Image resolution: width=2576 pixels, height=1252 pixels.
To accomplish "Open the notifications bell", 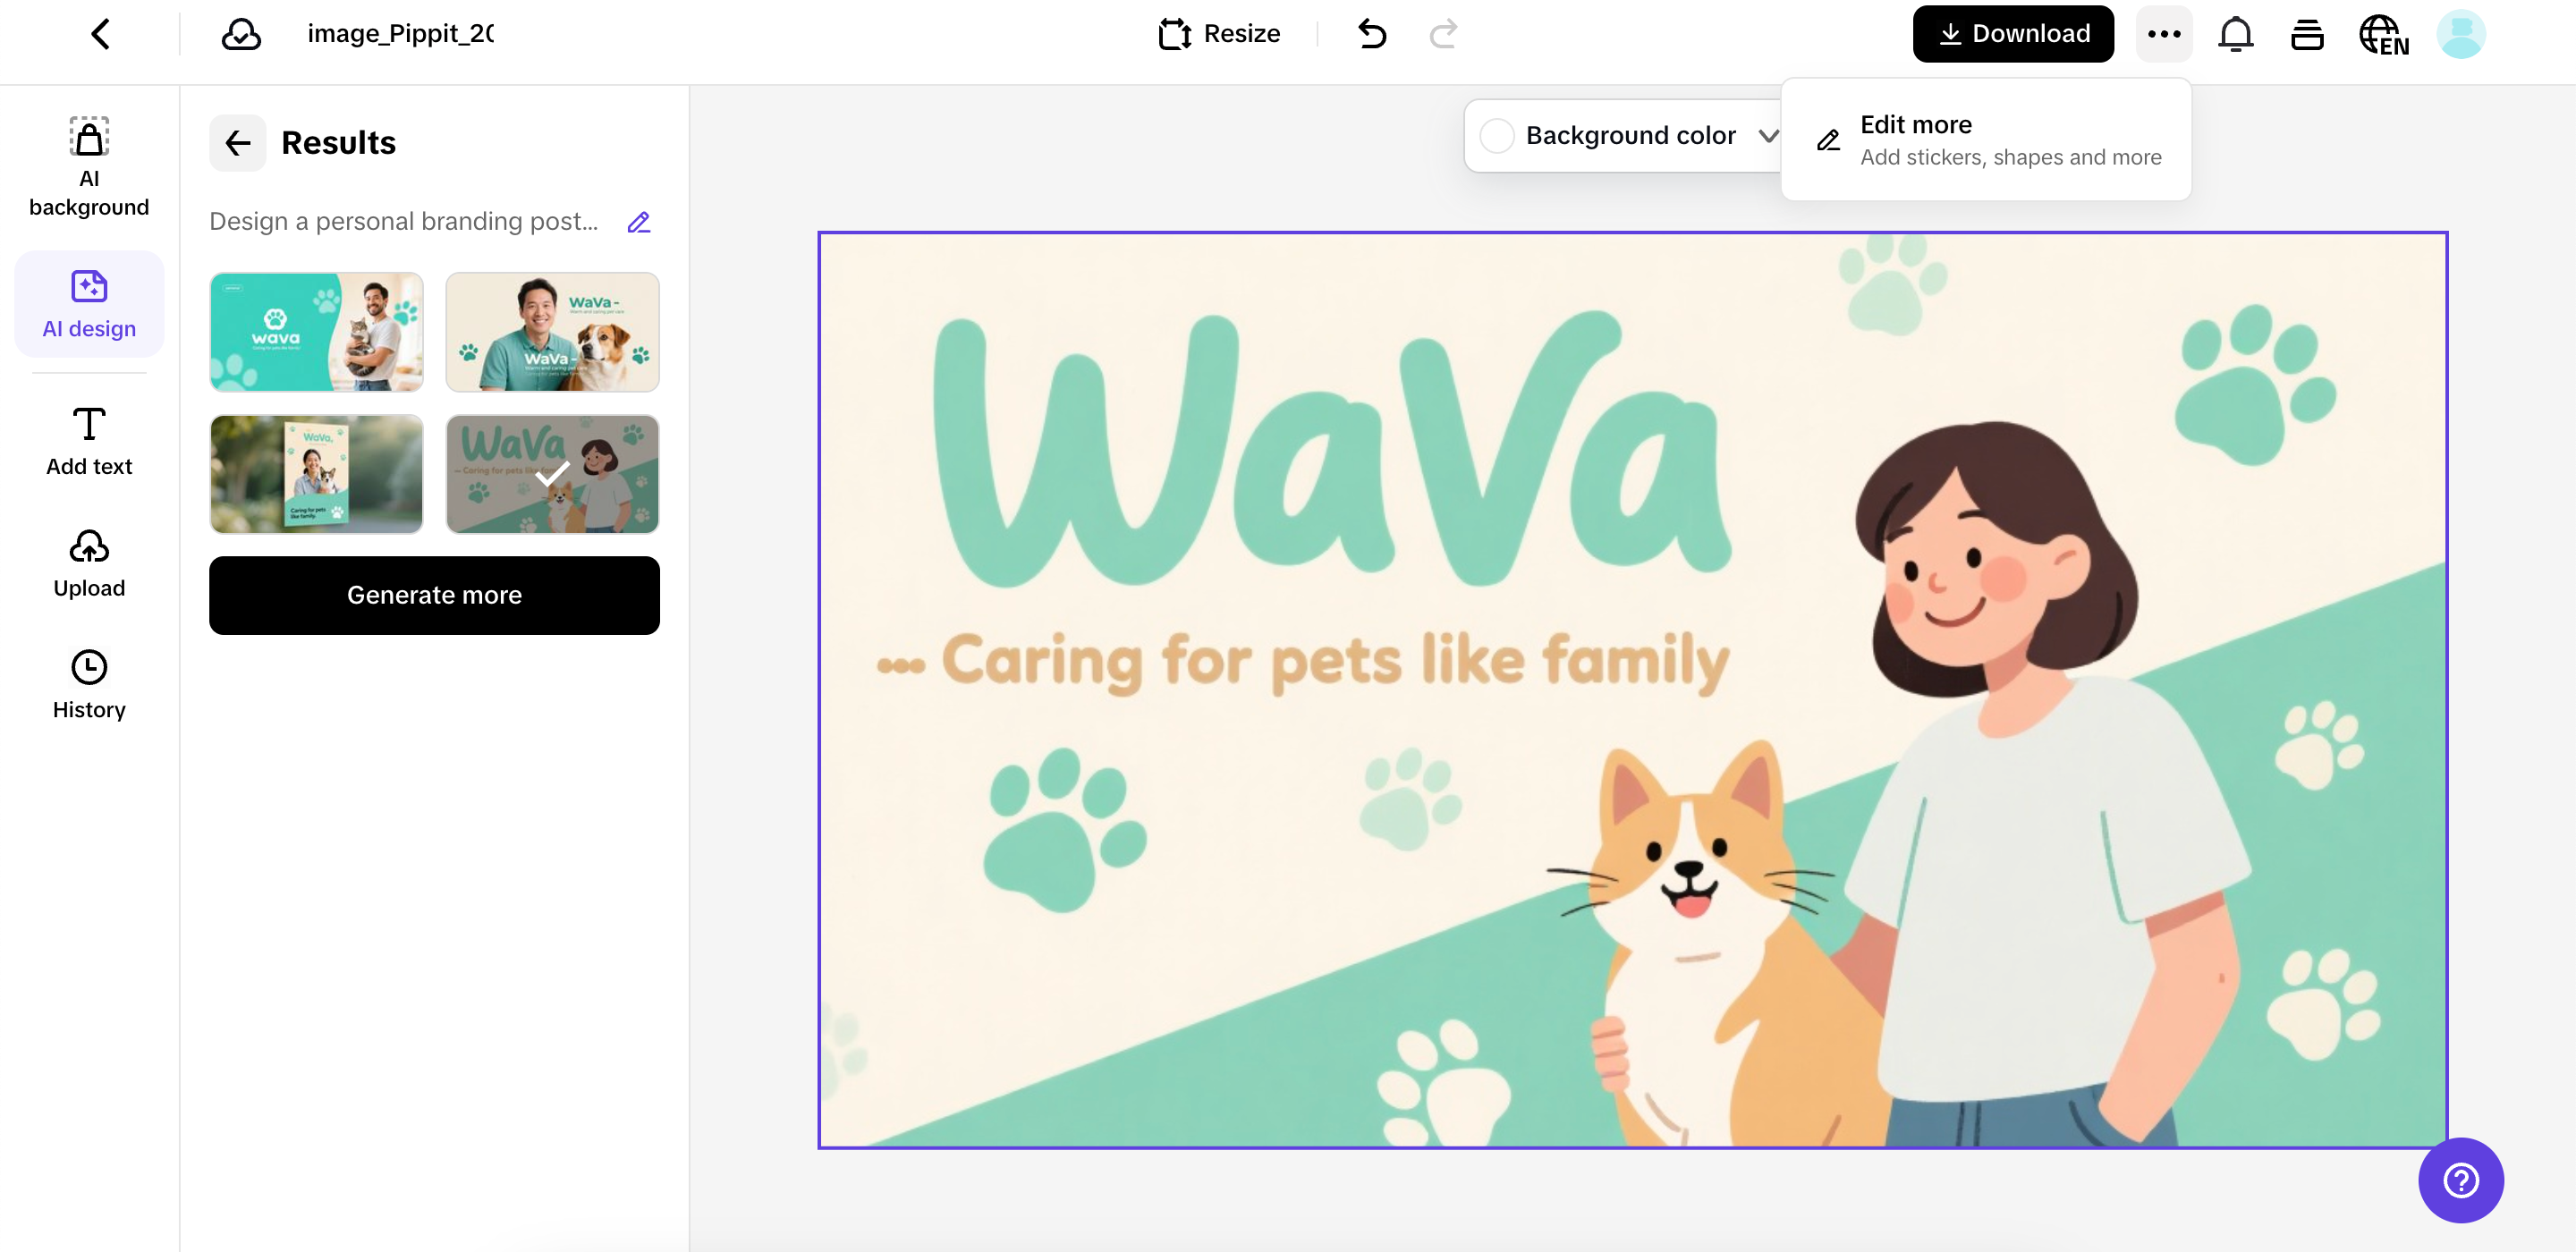I will 2235,34.
